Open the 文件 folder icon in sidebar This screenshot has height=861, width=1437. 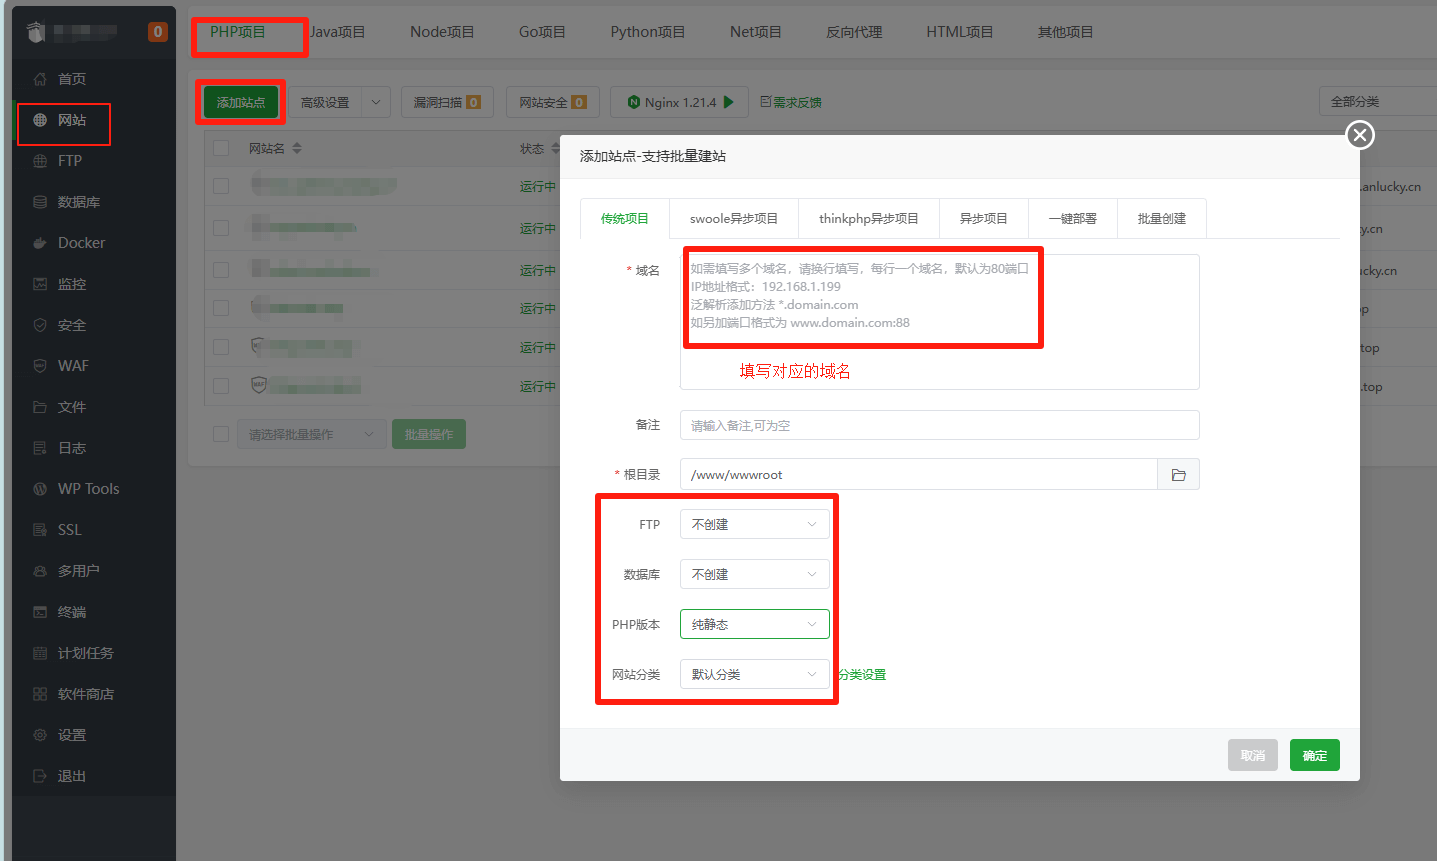[40, 407]
